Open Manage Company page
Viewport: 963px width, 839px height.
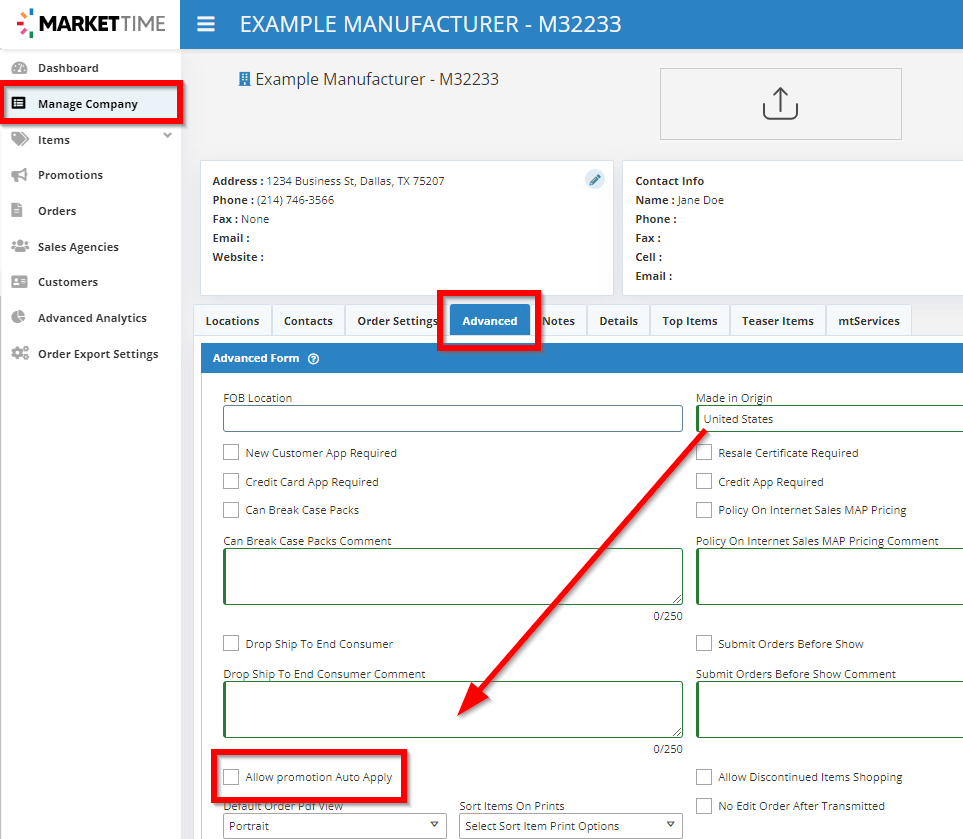90,103
